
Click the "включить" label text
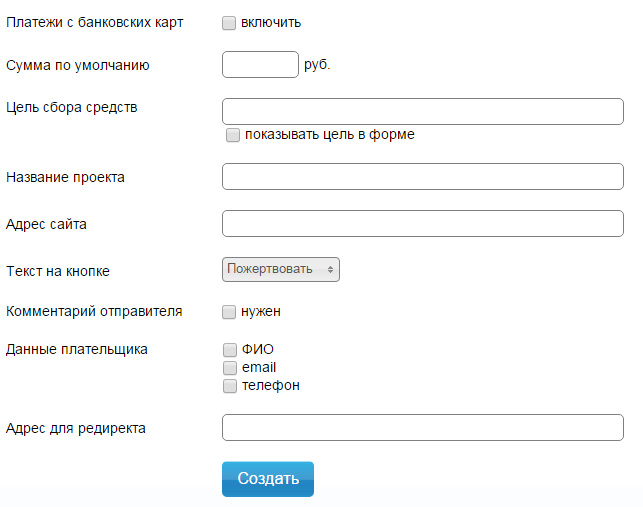point(271,23)
